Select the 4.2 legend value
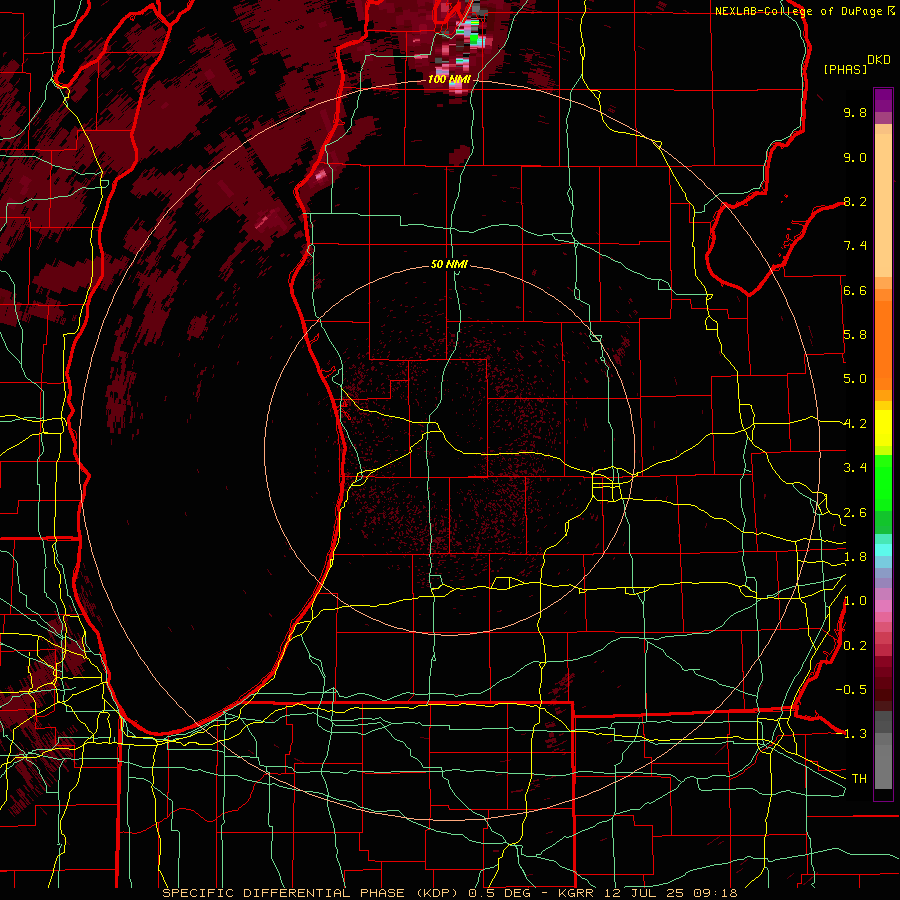This screenshot has height=900, width=900. (x=855, y=424)
